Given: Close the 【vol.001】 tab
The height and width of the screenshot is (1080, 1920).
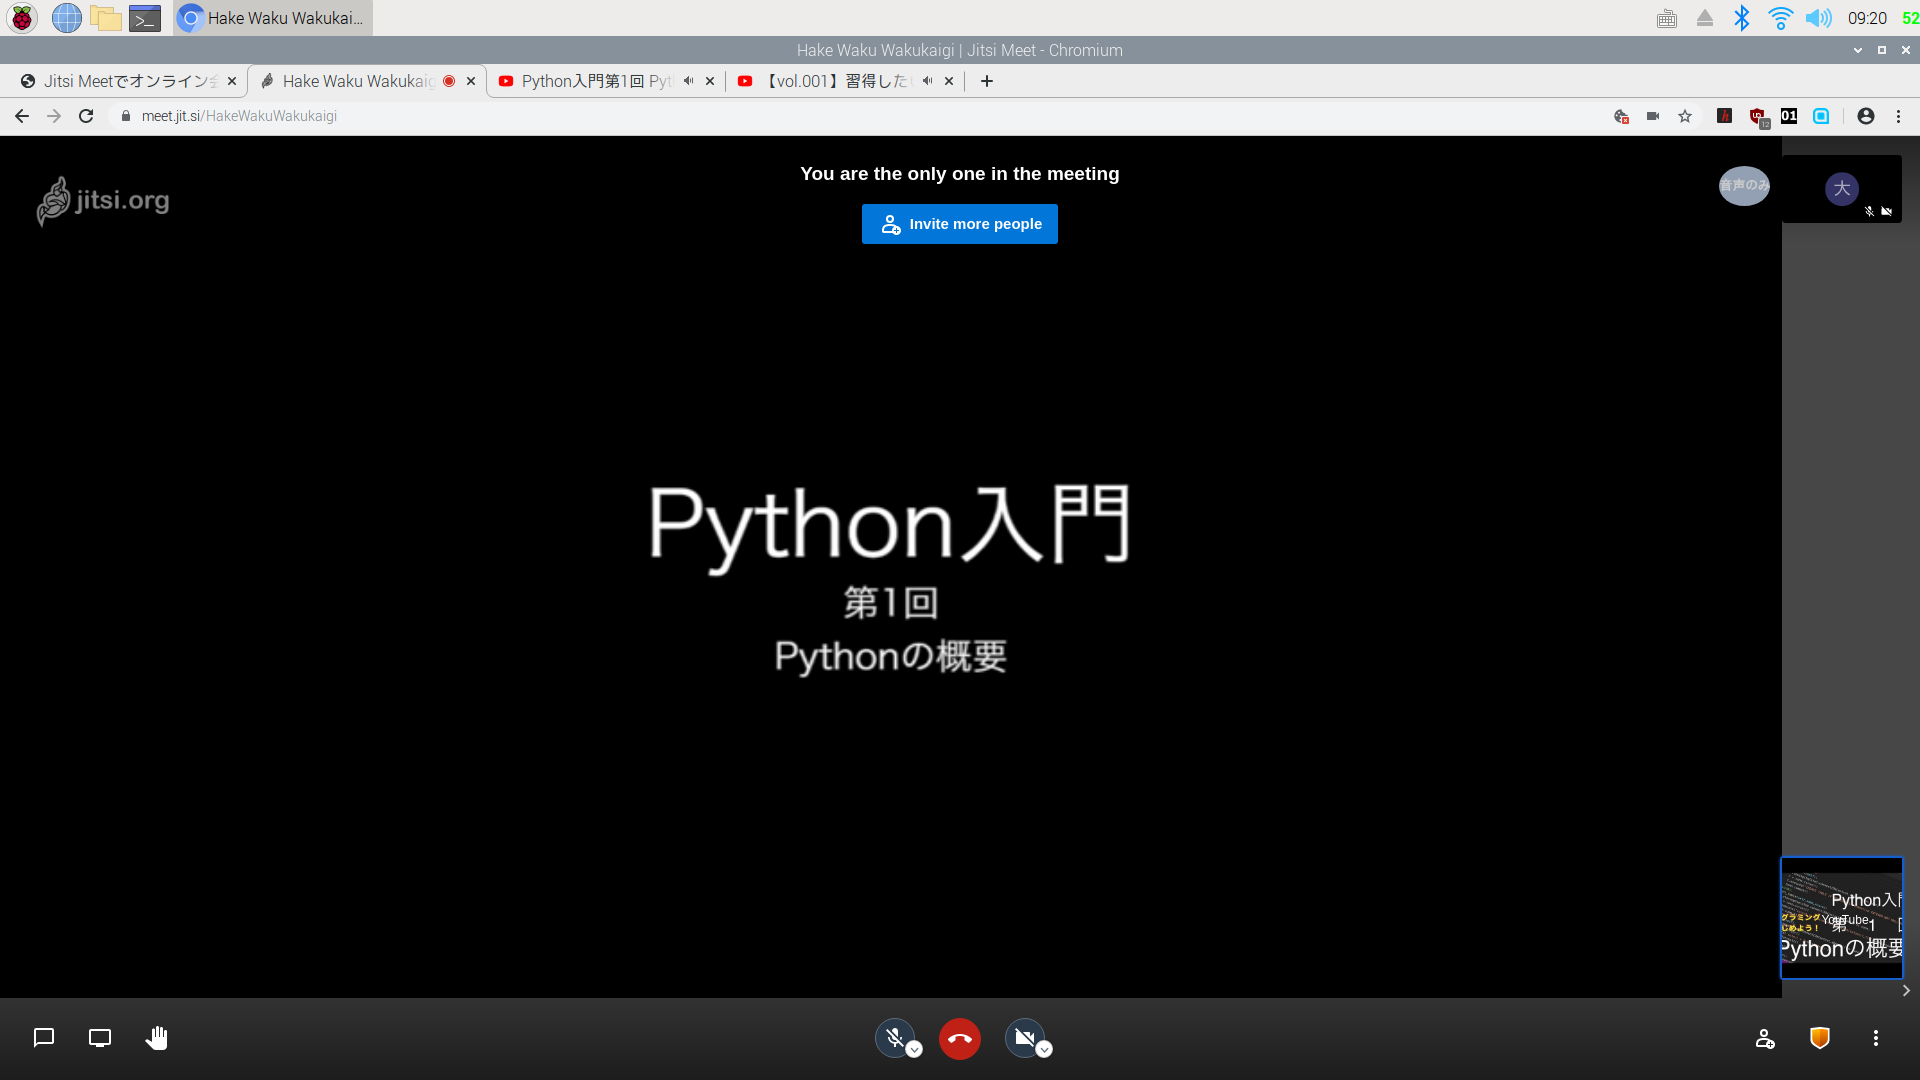Looking at the screenshot, I should pyautogui.click(x=949, y=81).
